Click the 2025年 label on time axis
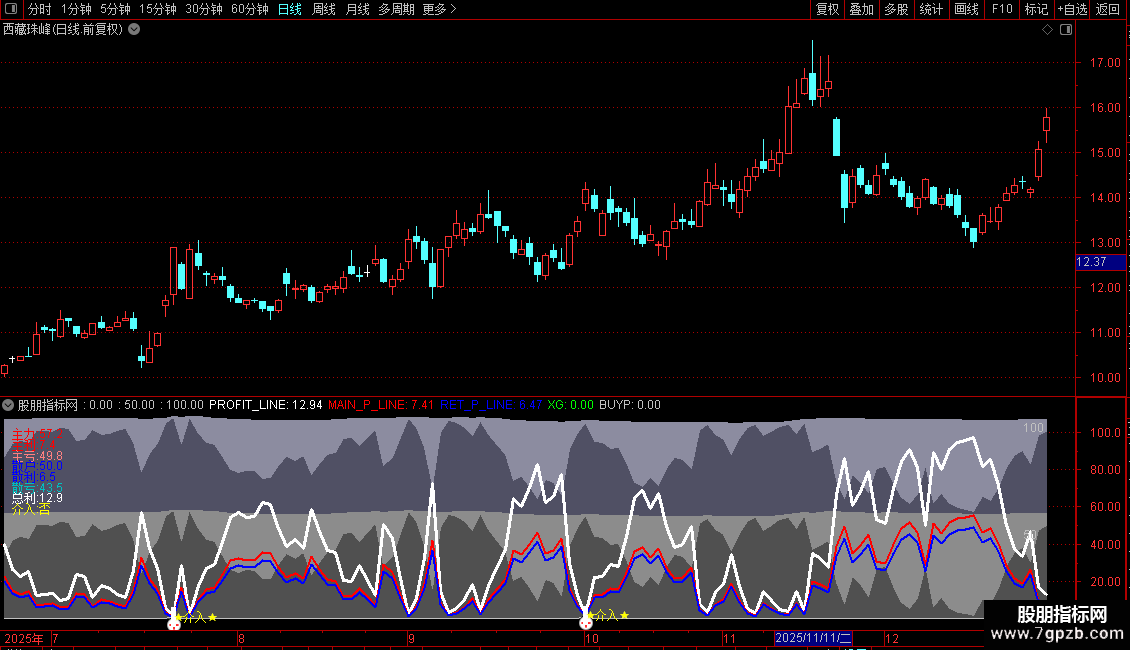Screen dimensions: 1130x650 [24, 638]
